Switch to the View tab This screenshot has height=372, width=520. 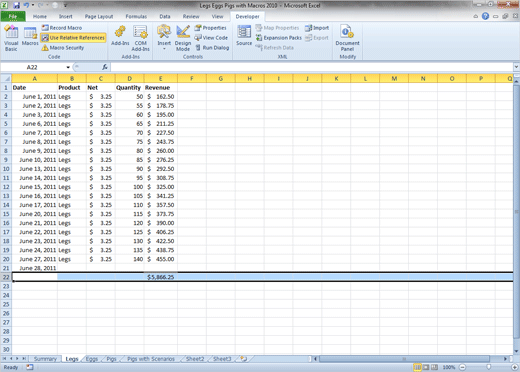[x=217, y=16]
